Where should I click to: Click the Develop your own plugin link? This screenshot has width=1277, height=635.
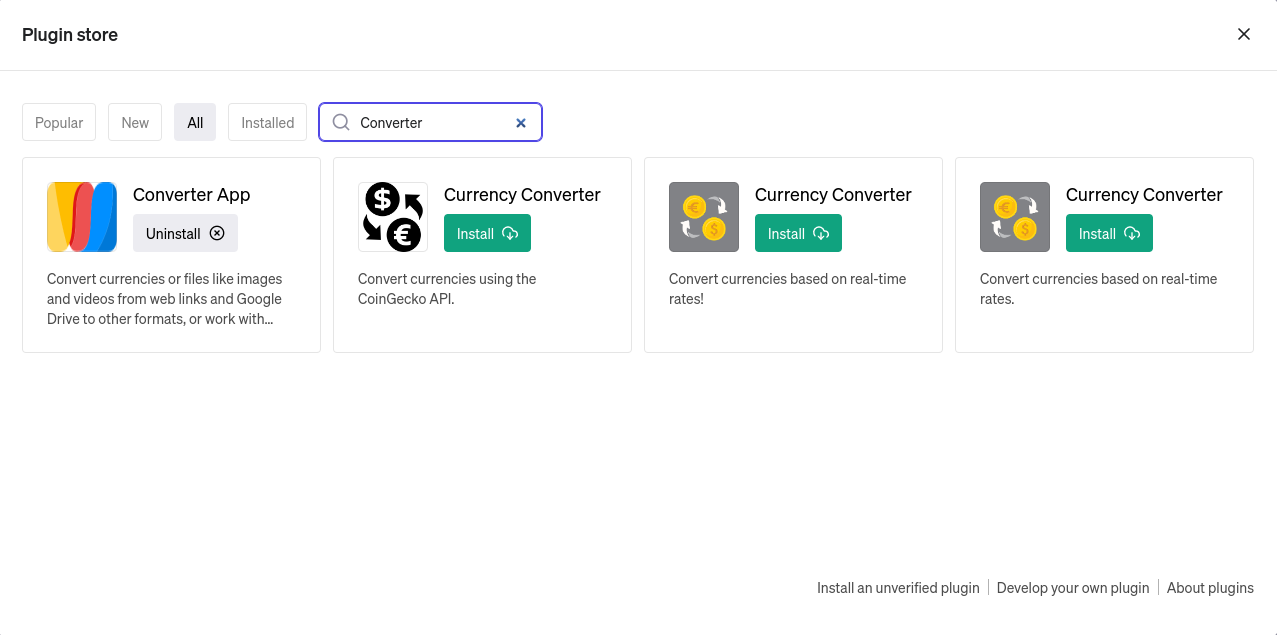(1072, 587)
